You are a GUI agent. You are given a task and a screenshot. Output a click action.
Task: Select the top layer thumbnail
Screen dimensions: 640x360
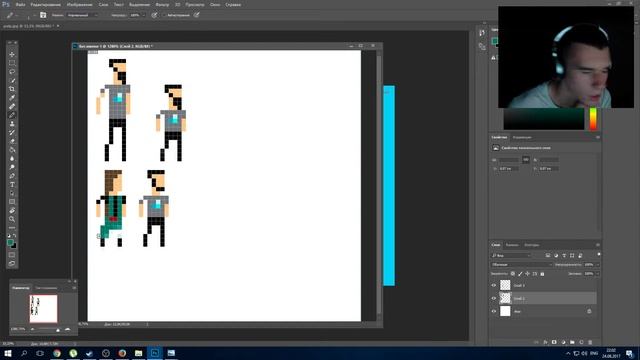(x=505, y=285)
